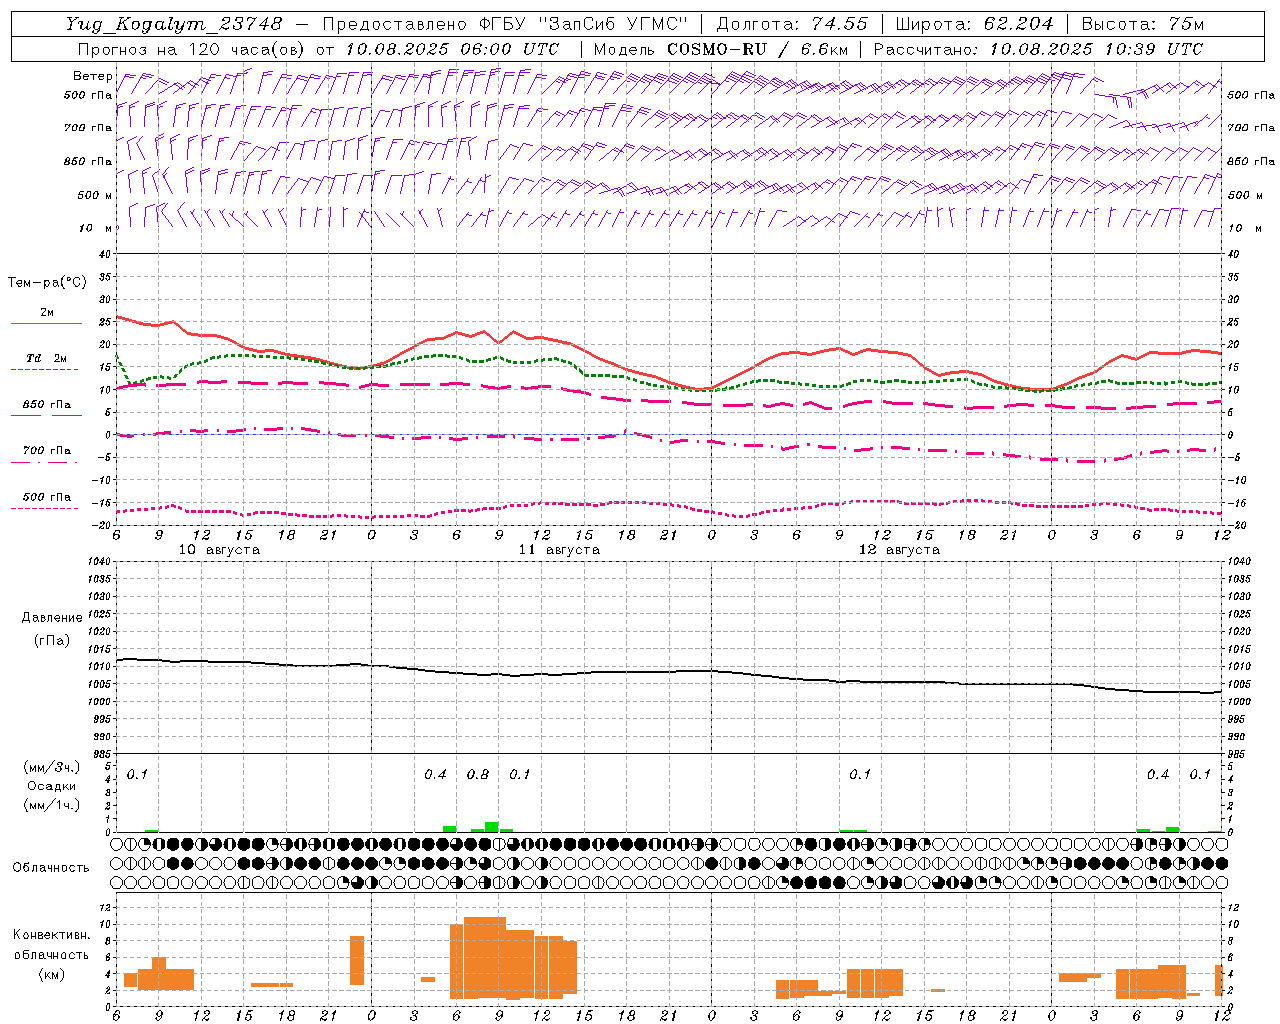Click the Облачность cloudiness panel label
The height and width of the screenshot is (1024, 1280).
[x=51, y=868]
